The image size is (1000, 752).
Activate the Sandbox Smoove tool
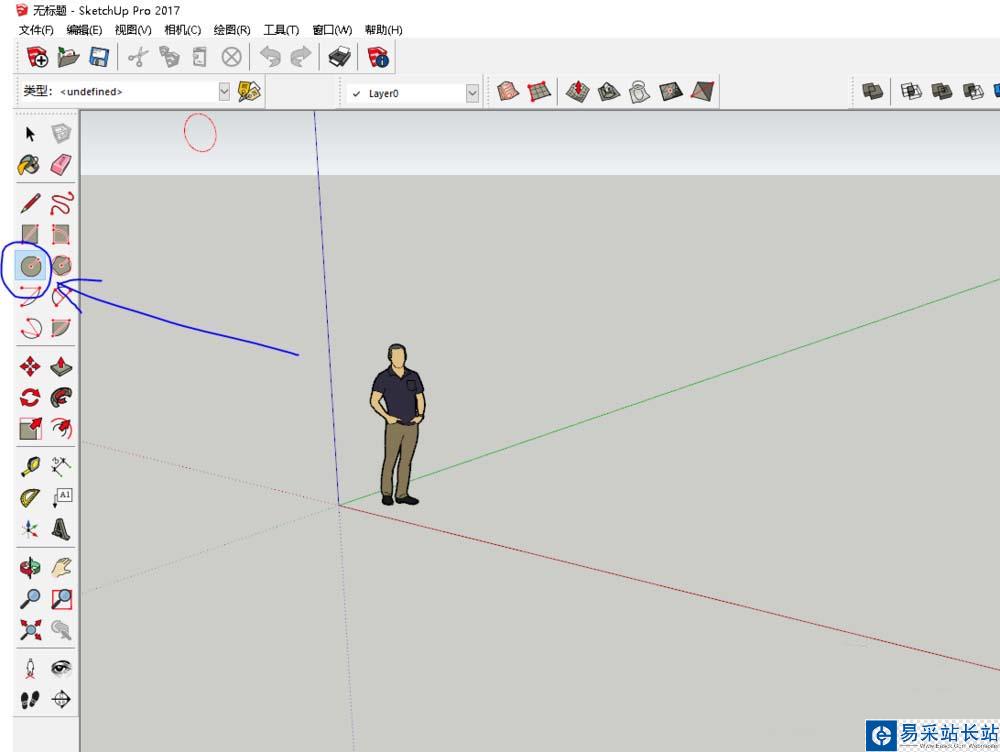(x=577, y=91)
